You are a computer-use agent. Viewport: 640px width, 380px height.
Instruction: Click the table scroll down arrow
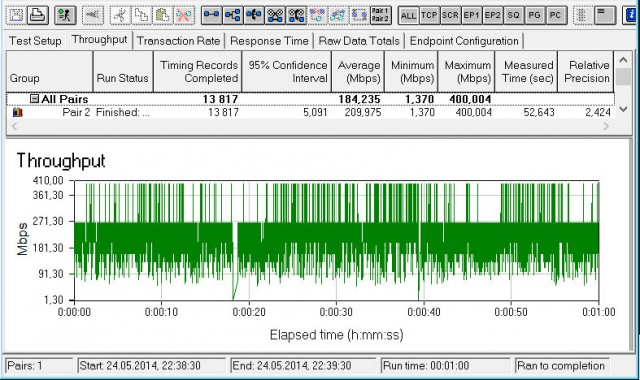coord(623,109)
